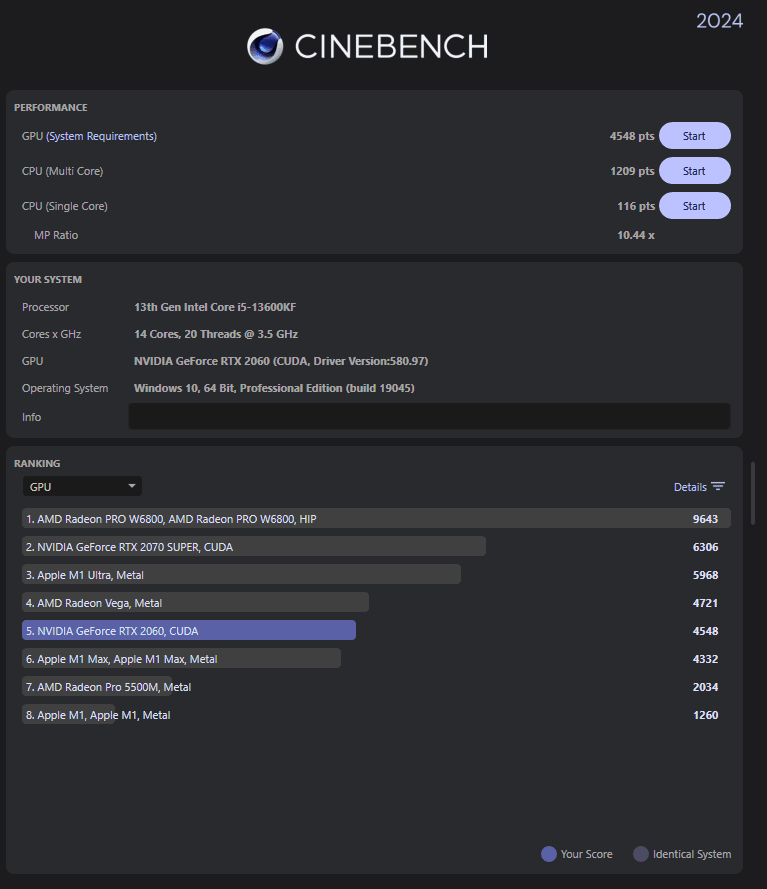
Task: Select Apple M1, Metal ranking row
Action: pos(376,715)
